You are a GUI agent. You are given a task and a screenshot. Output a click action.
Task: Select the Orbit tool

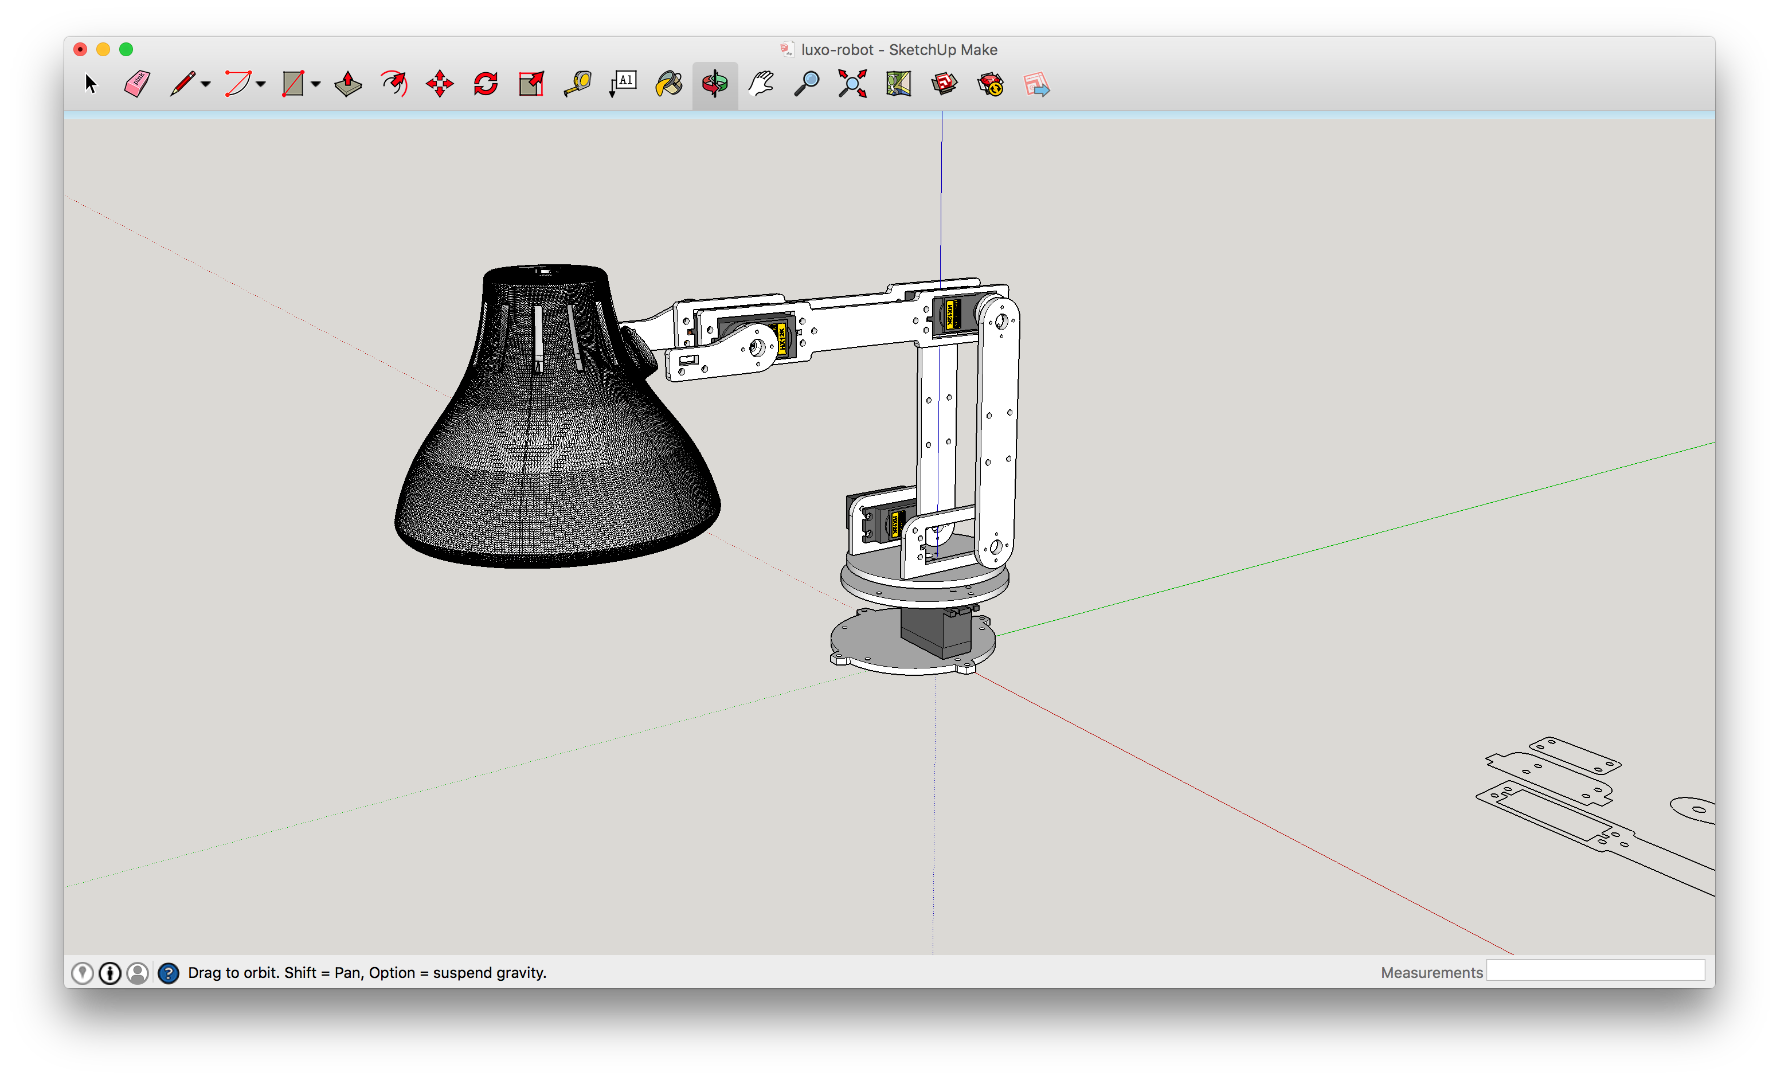pos(715,85)
